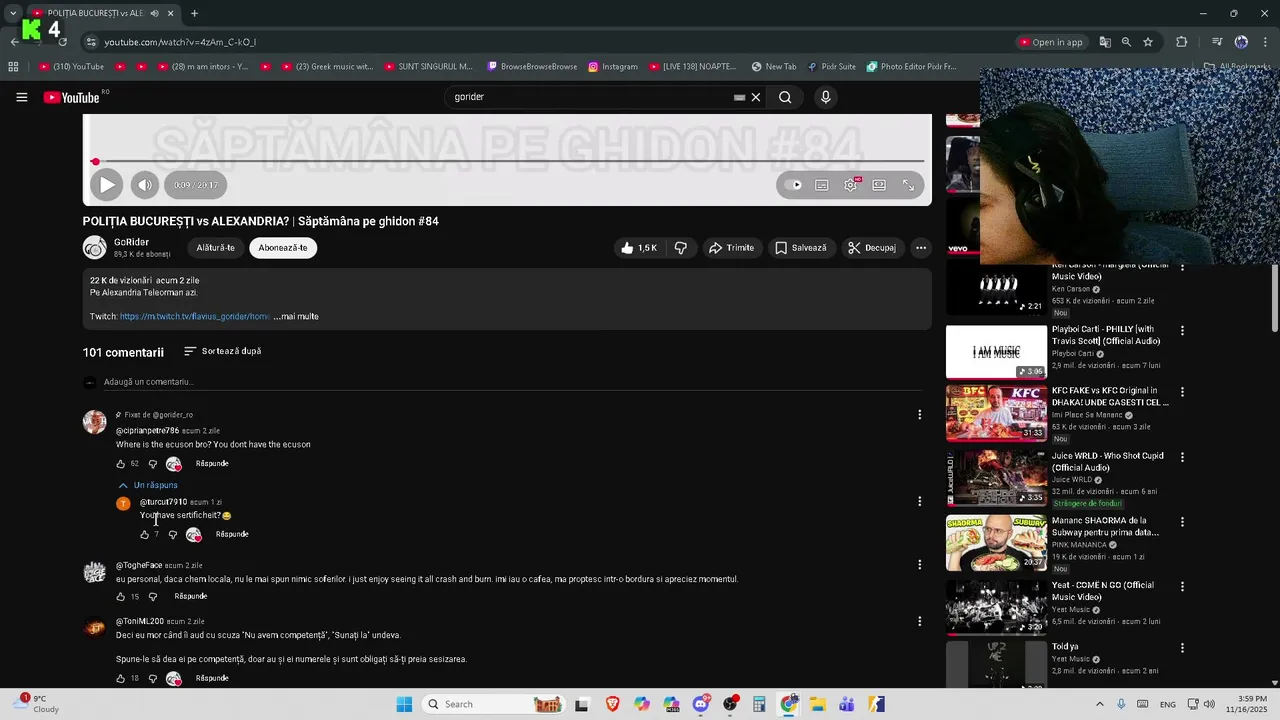Expand the description with ...mai multe
The height and width of the screenshot is (720, 1280).
coord(296,317)
